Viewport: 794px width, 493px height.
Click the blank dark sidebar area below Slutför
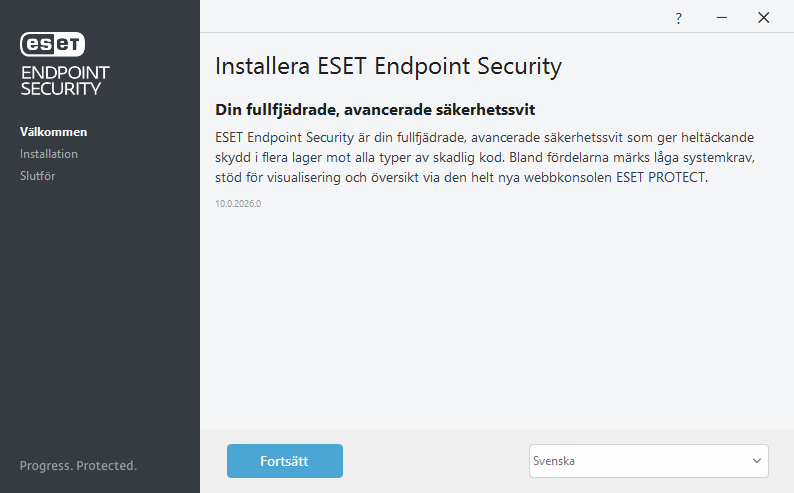(x=100, y=320)
